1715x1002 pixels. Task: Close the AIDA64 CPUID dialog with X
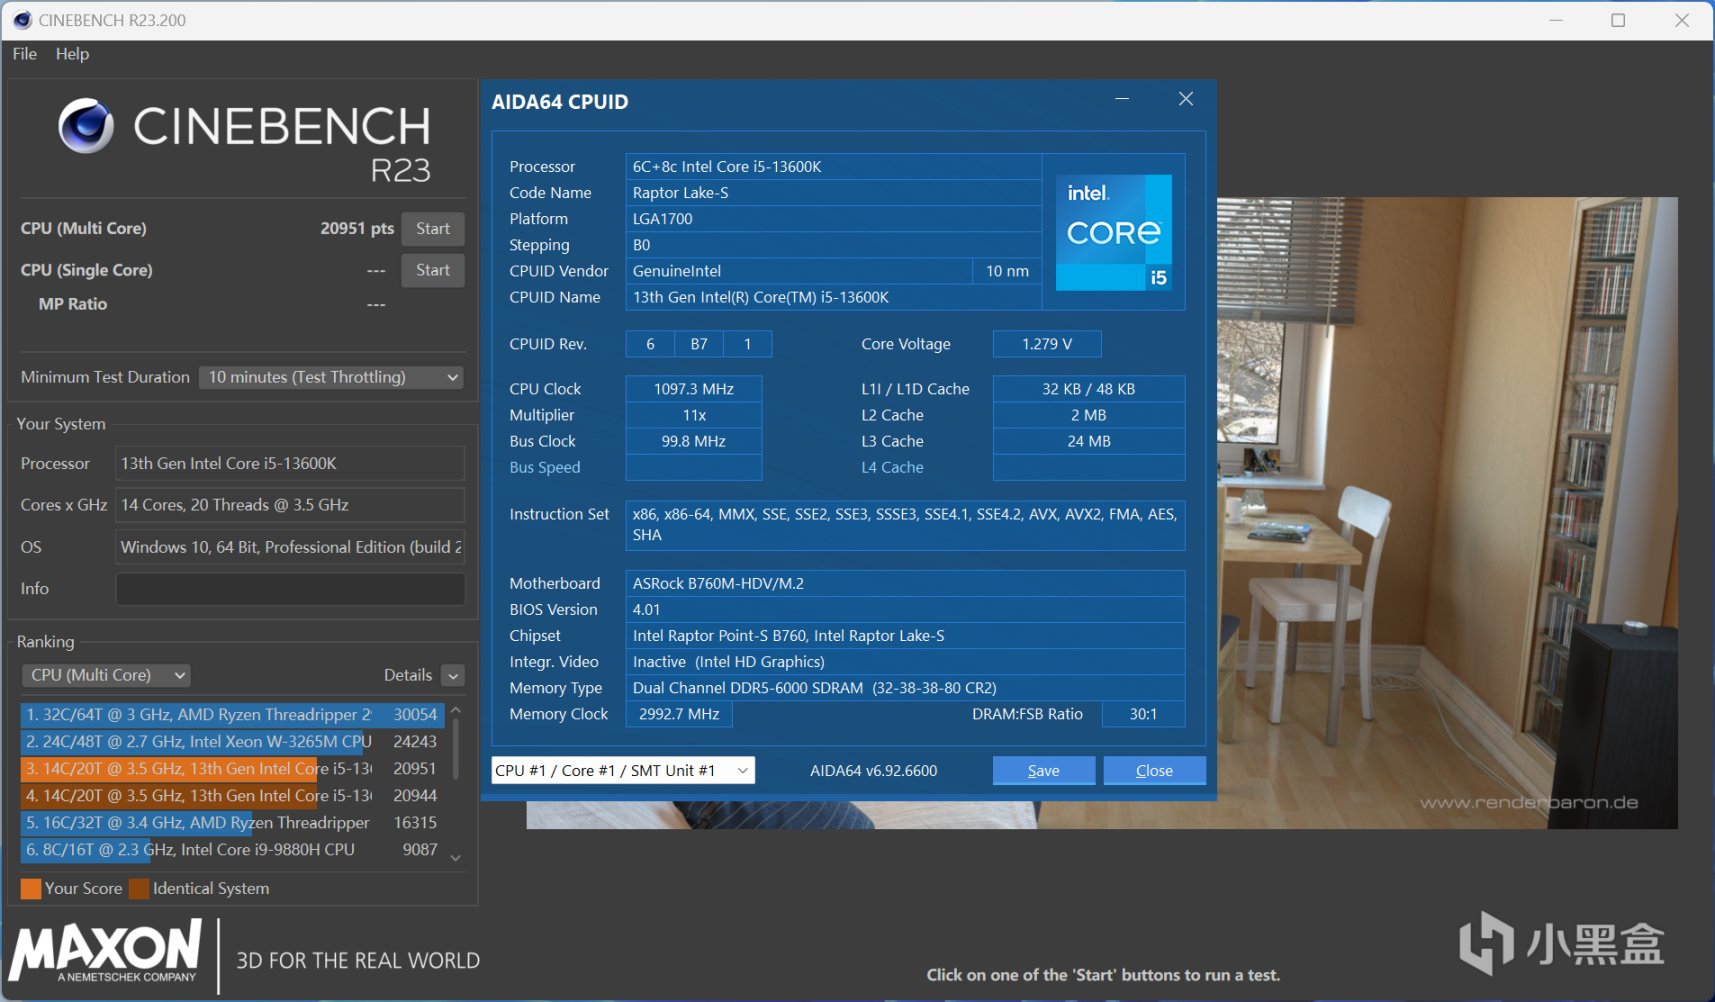1186,99
